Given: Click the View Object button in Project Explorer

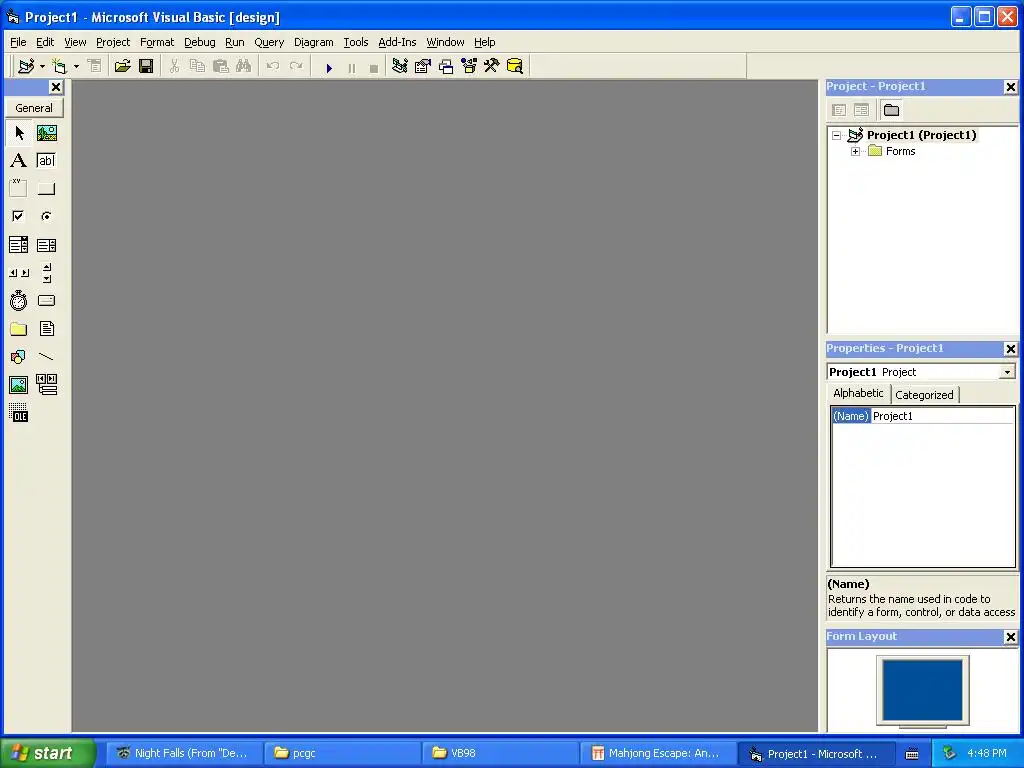Looking at the screenshot, I should click(861, 110).
